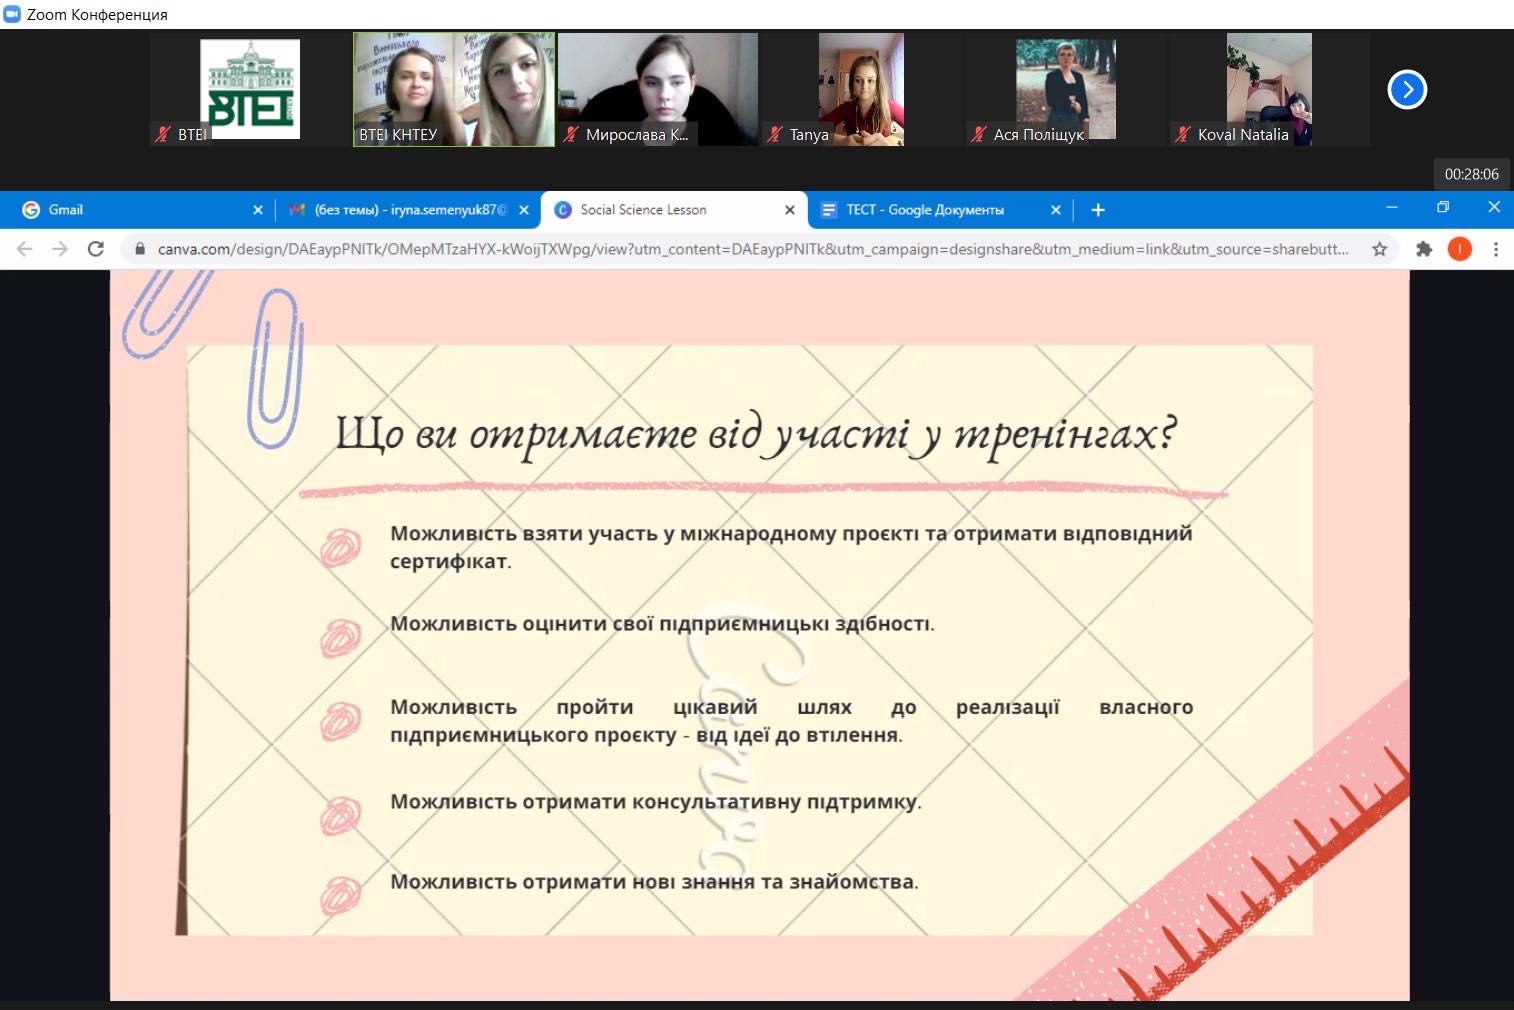Click the canva.com URL address bar

pos(750,249)
